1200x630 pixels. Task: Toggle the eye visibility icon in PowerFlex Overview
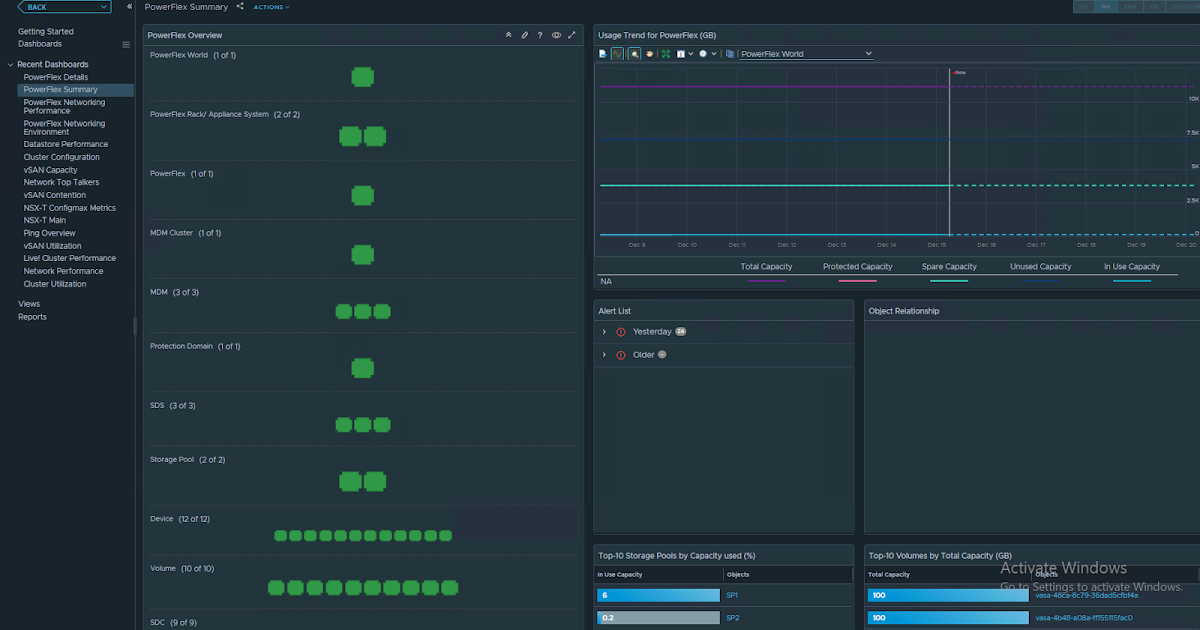pos(556,35)
